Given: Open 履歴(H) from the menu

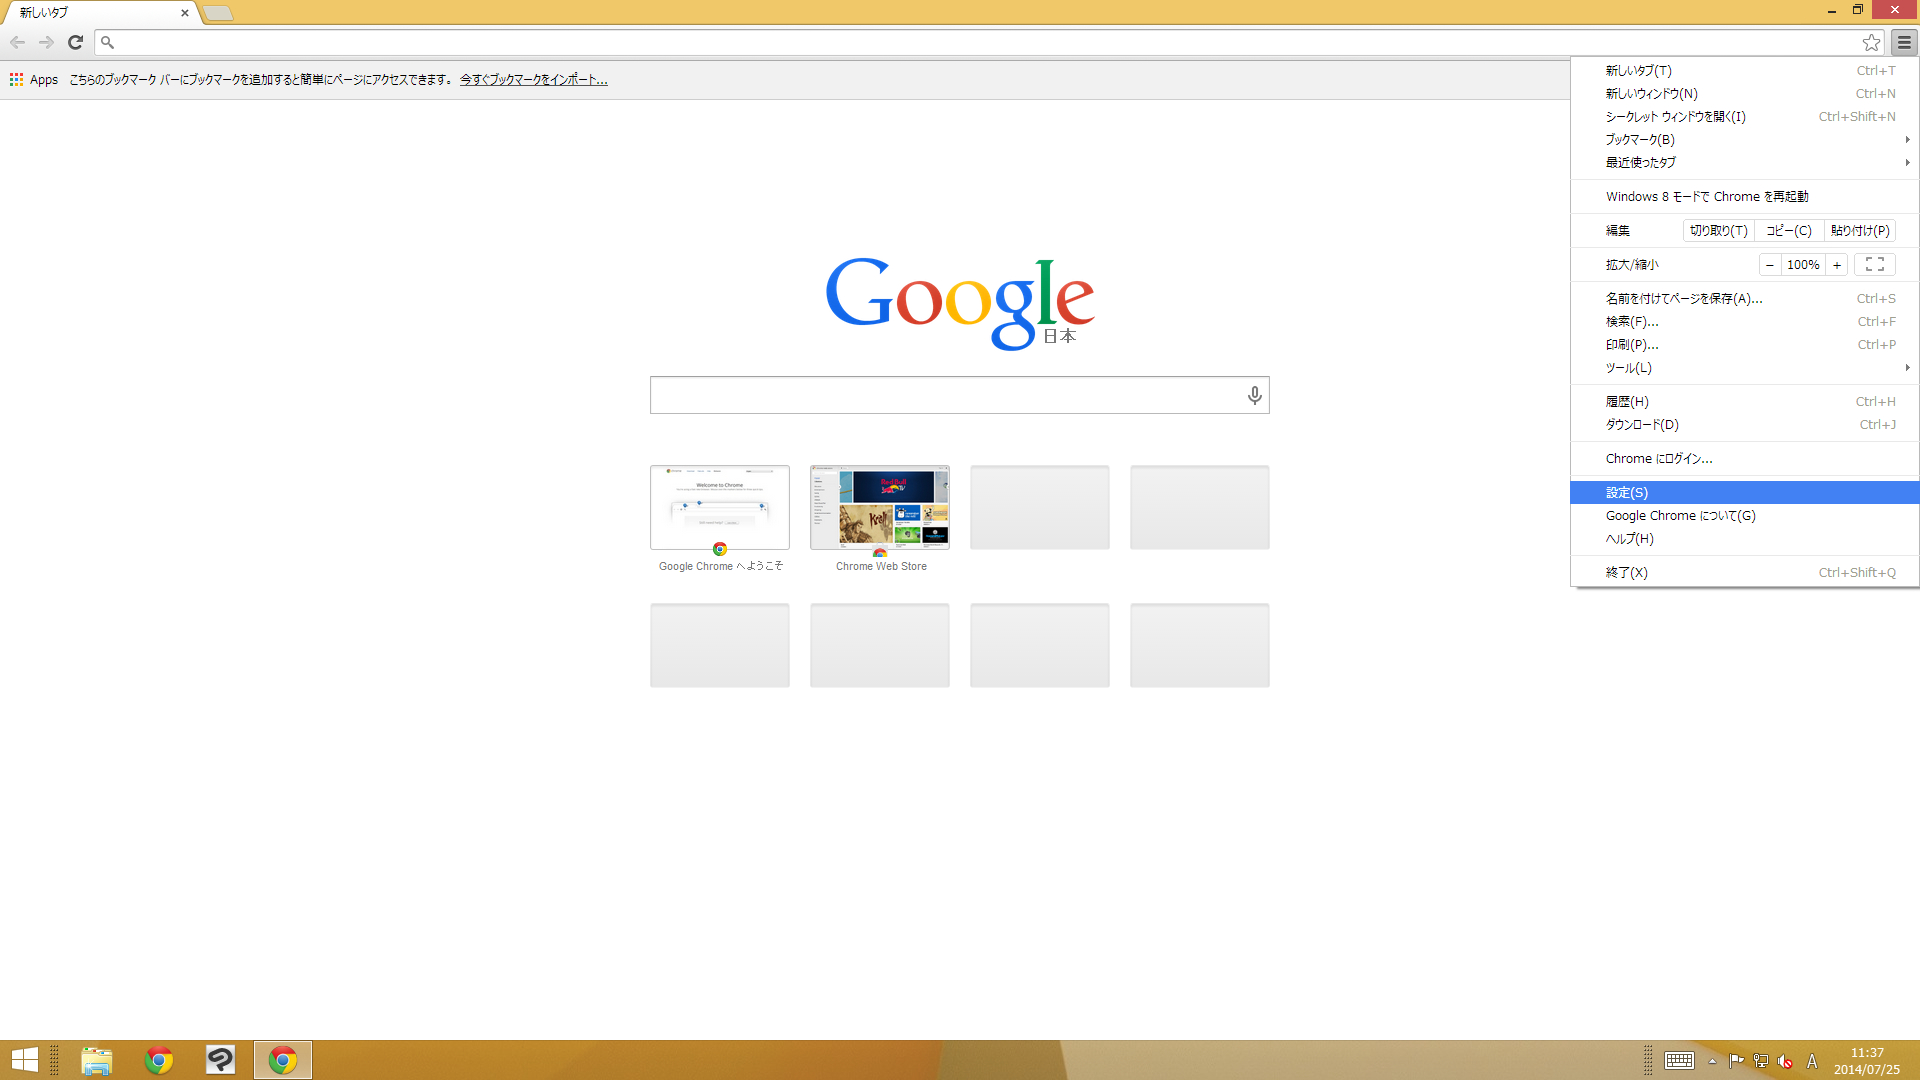Looking at the screenshot, I should pyautogui.click(x=1745, y=401).
